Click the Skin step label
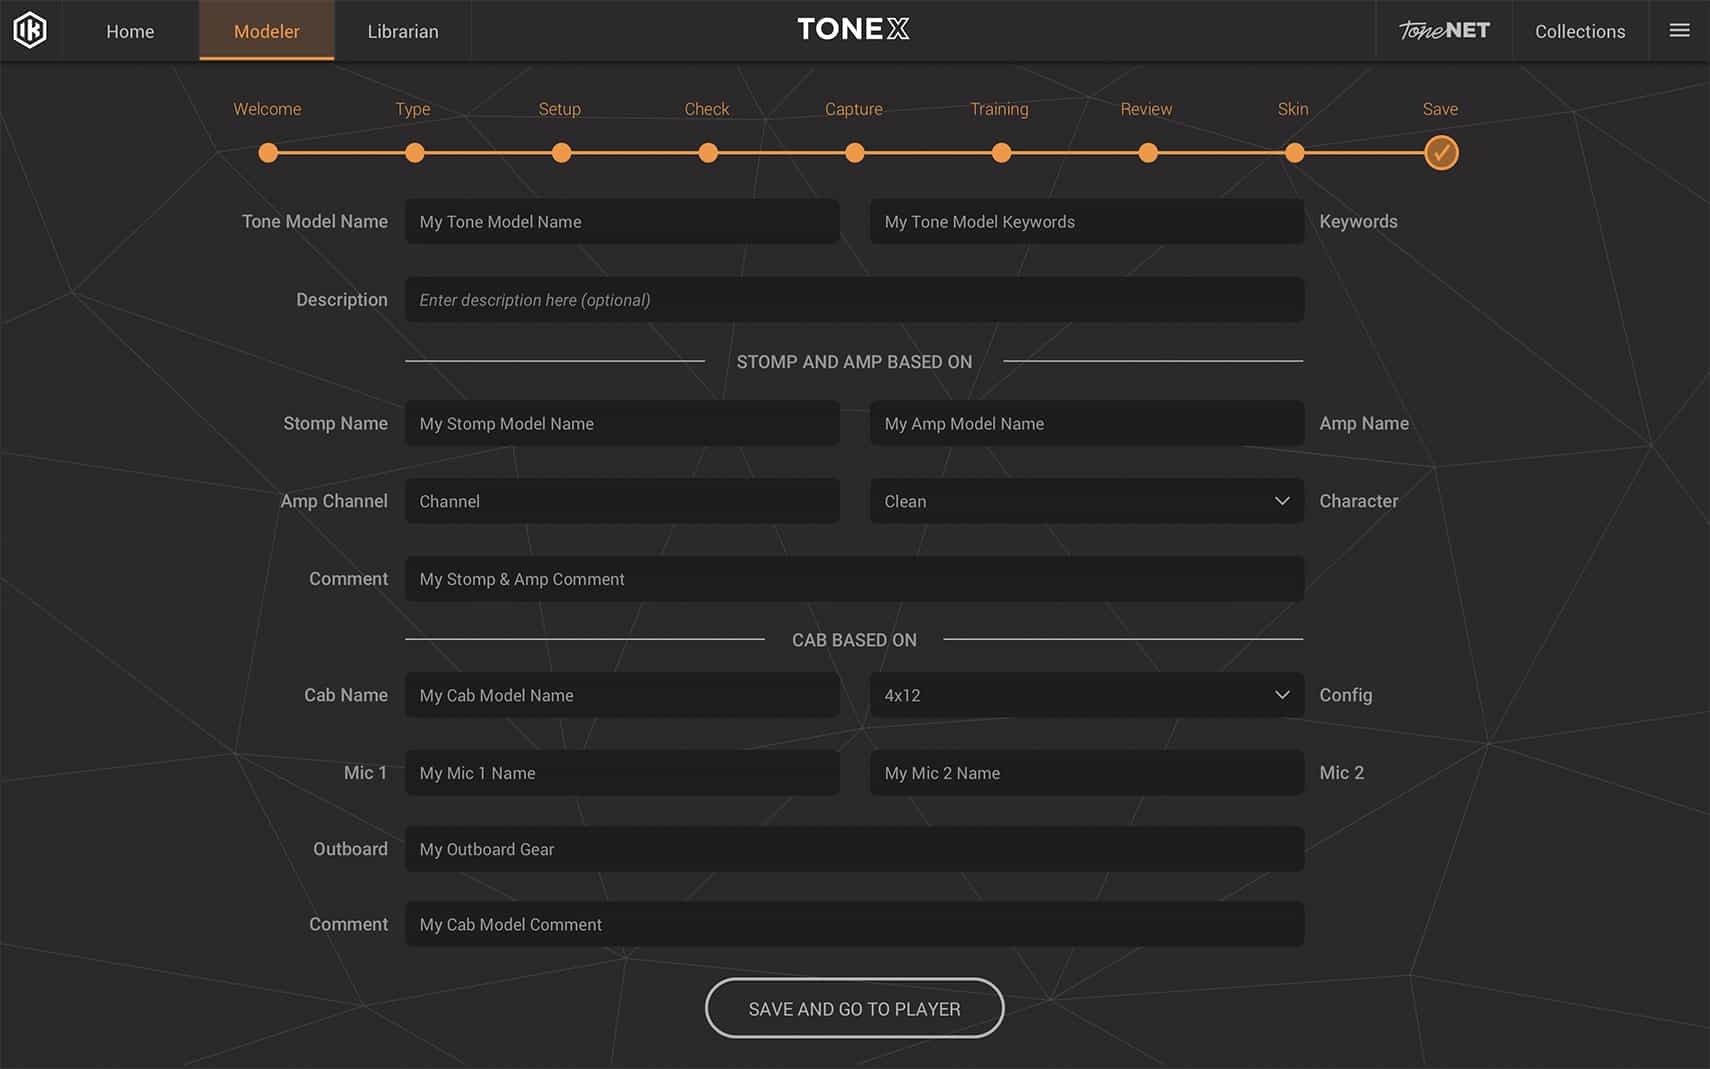This screenshot has width=1710, height=1069. (1293, 109)
